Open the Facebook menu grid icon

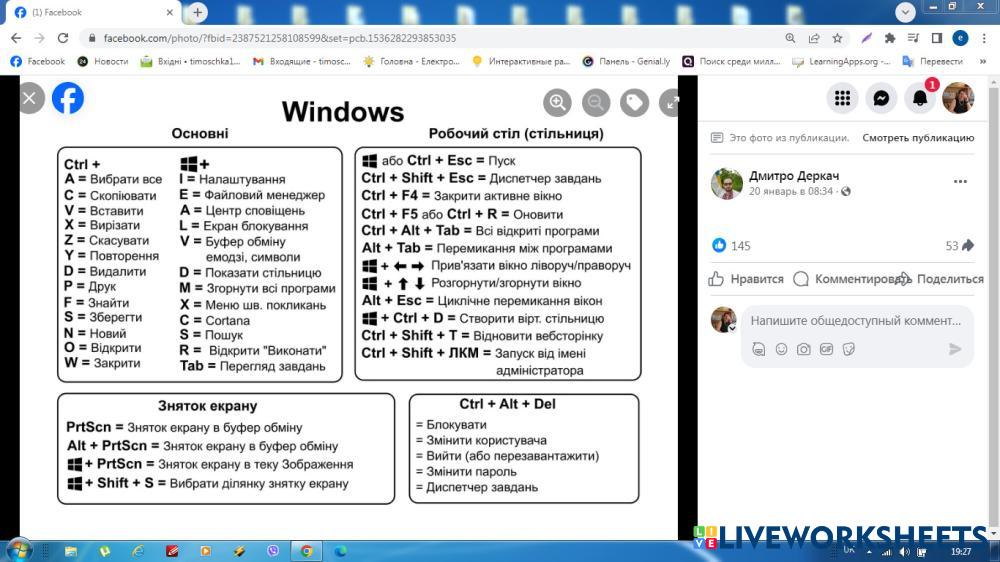click(843, 98)
